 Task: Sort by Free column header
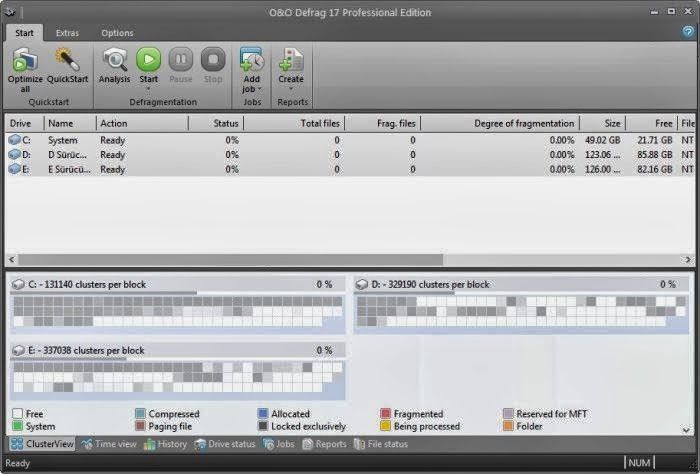point(651,124)
